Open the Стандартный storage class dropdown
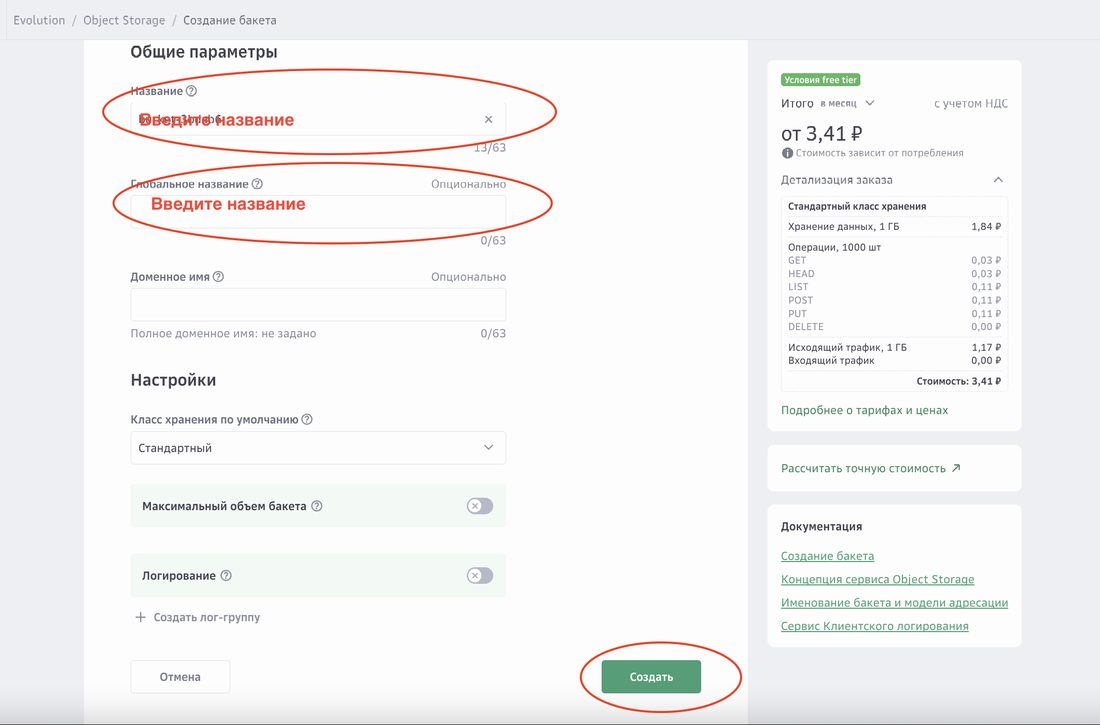The width and height of the screenshot is (1100, 725). coord(318,448)
